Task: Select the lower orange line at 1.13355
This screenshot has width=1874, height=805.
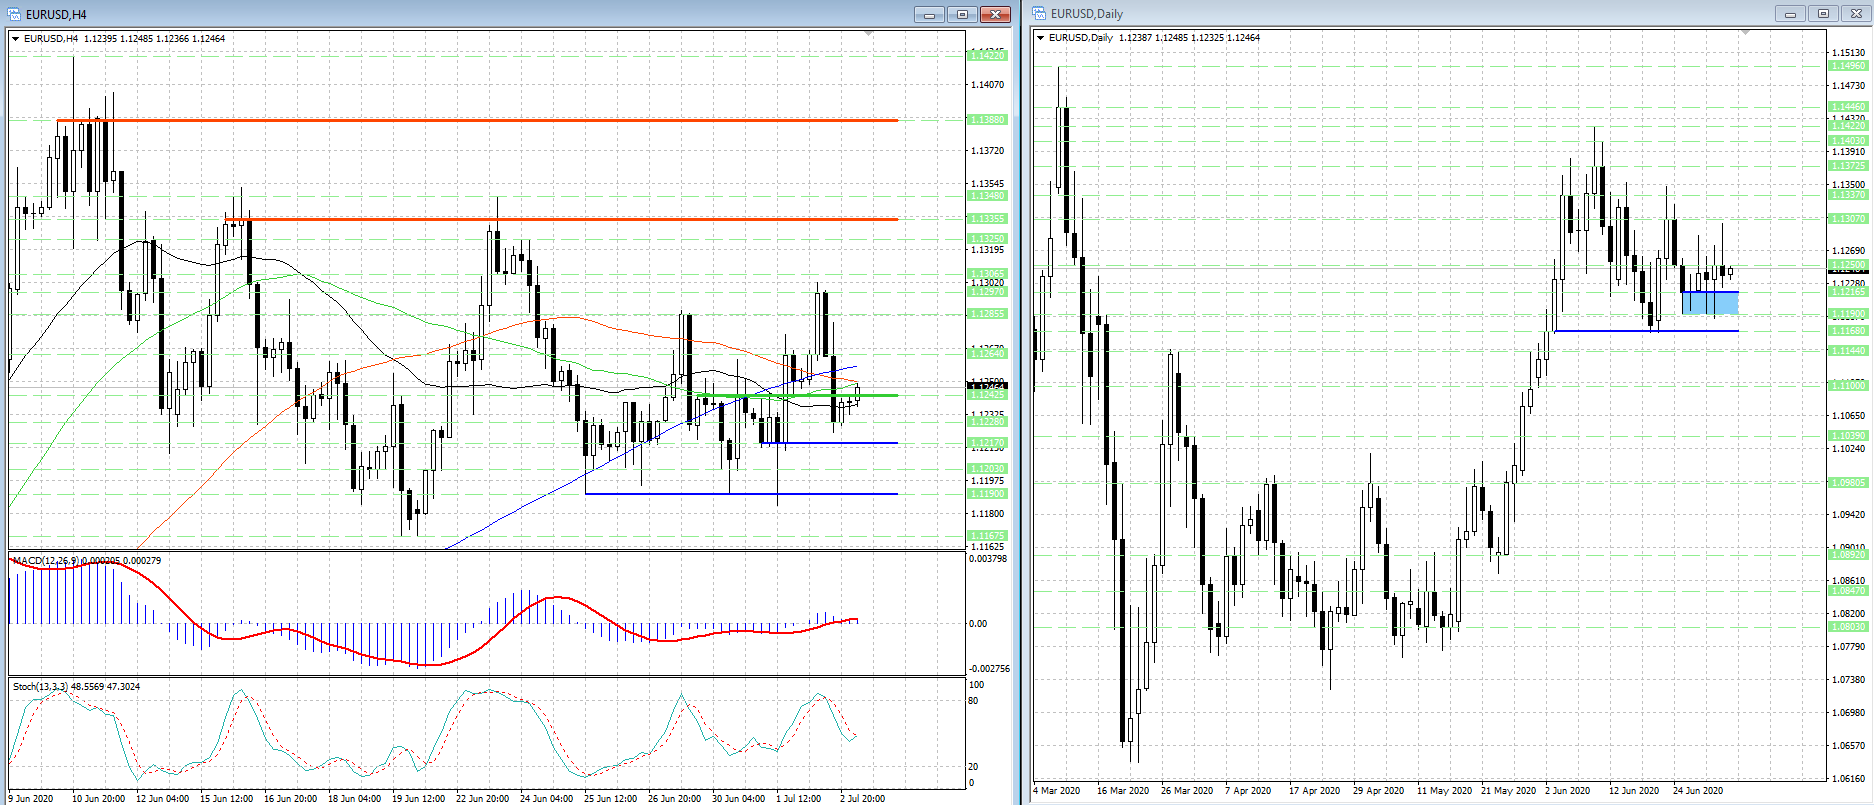Action: pyautogui.click(x=562, y=219)
